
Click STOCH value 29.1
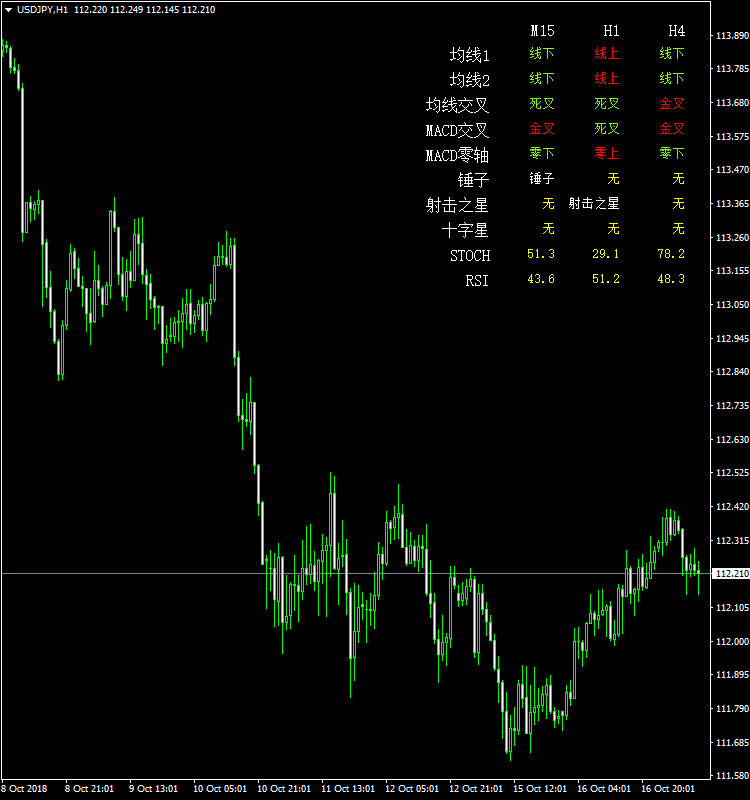click(606, 254)
